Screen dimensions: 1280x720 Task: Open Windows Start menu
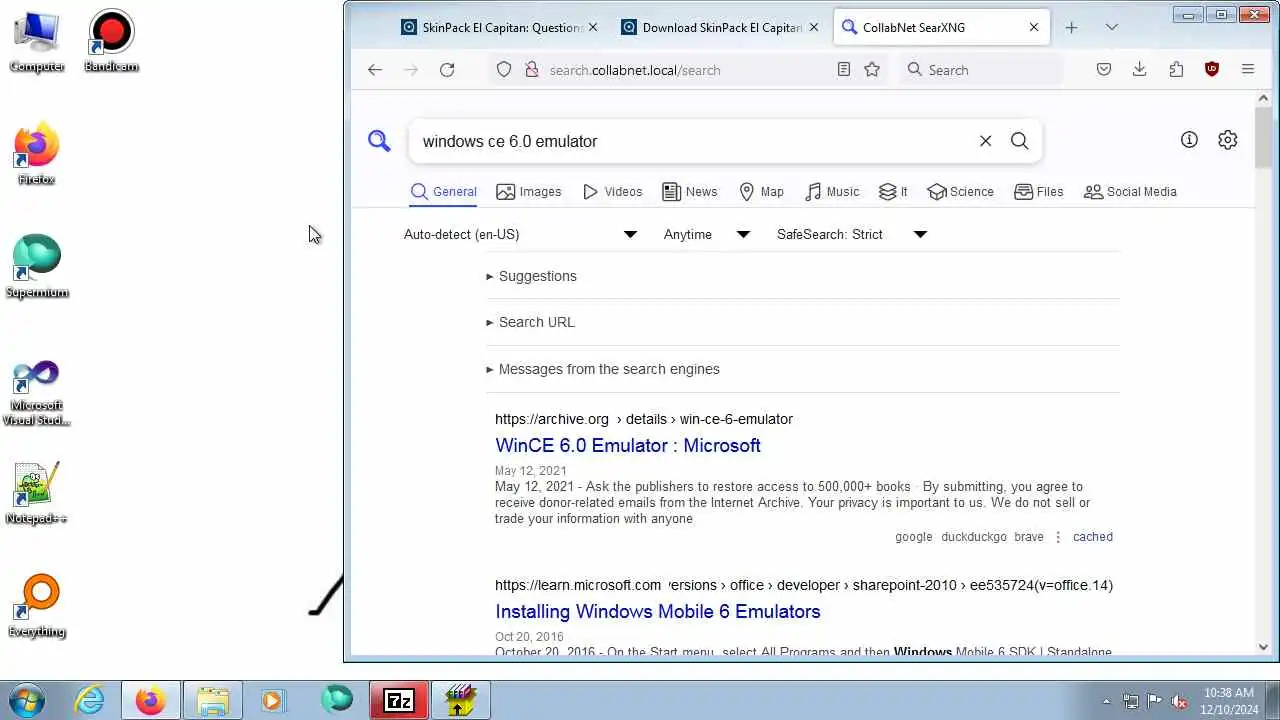25,700
